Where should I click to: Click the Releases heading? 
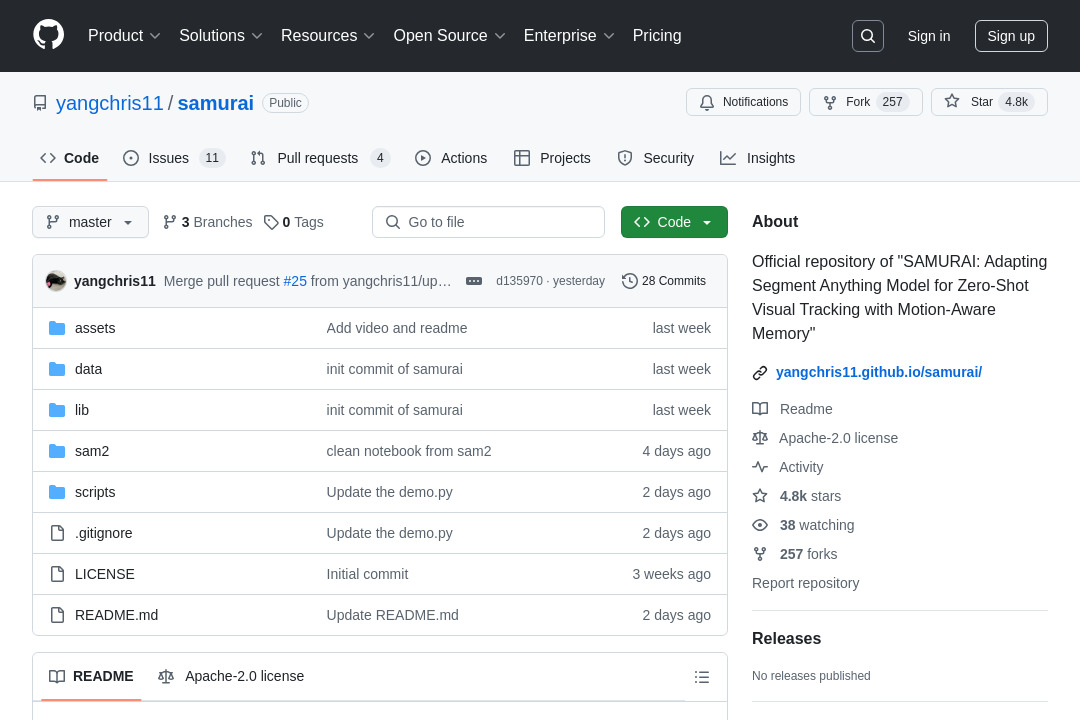[x=787, y=639]
